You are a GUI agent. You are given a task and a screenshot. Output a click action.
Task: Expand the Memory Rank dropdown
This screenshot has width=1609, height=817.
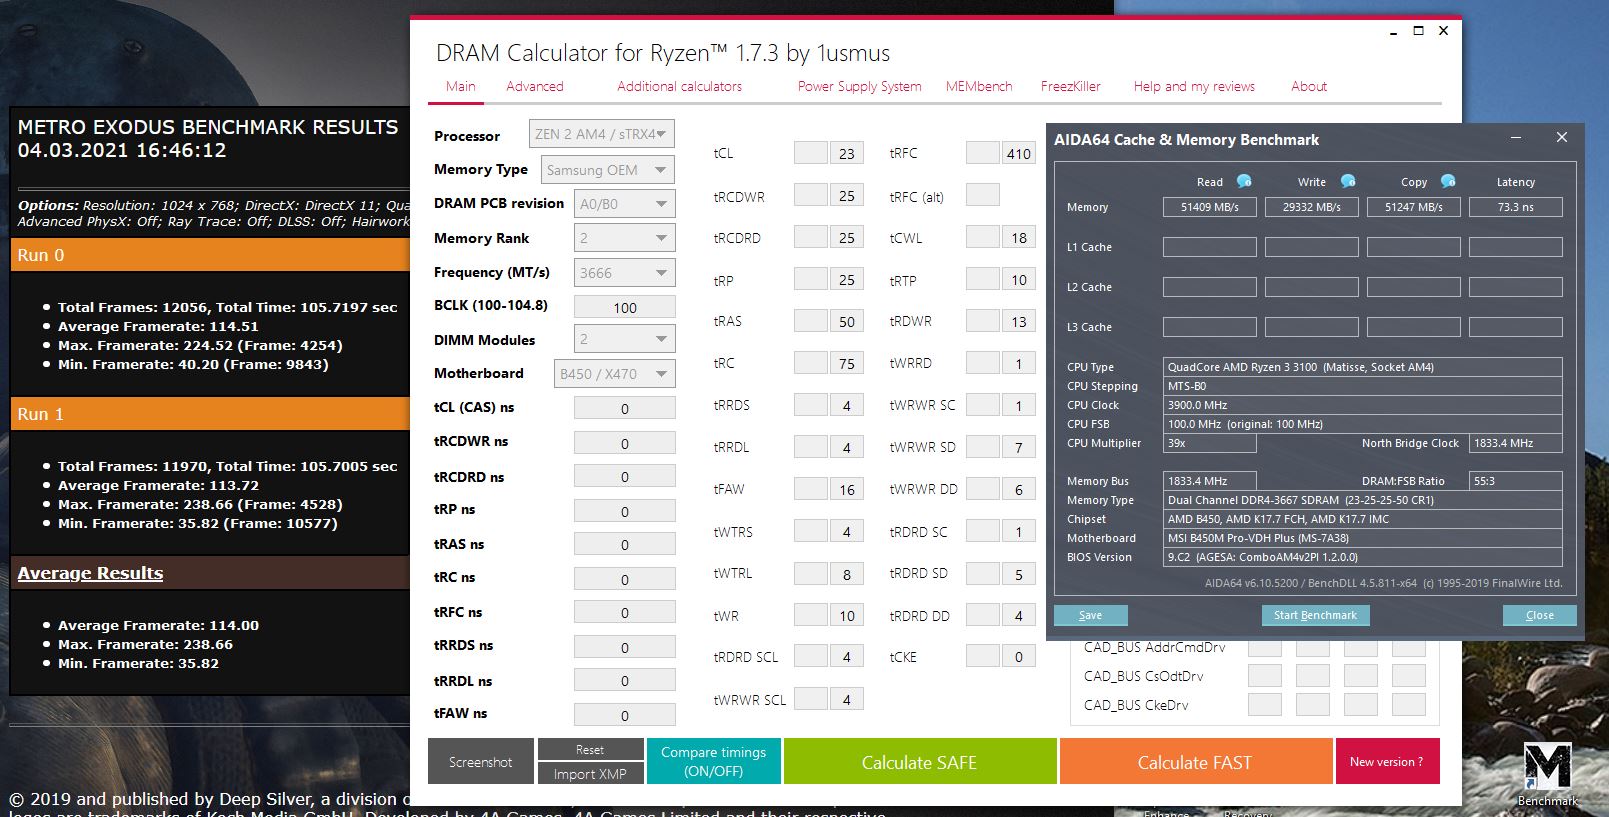tap(625, 238)
